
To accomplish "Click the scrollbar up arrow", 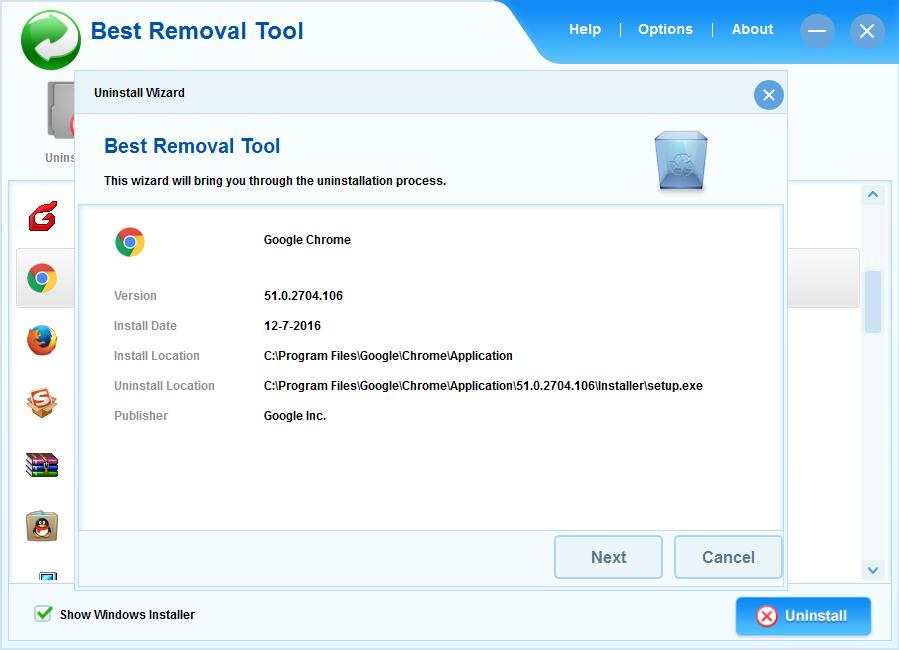I will point(873,194).
